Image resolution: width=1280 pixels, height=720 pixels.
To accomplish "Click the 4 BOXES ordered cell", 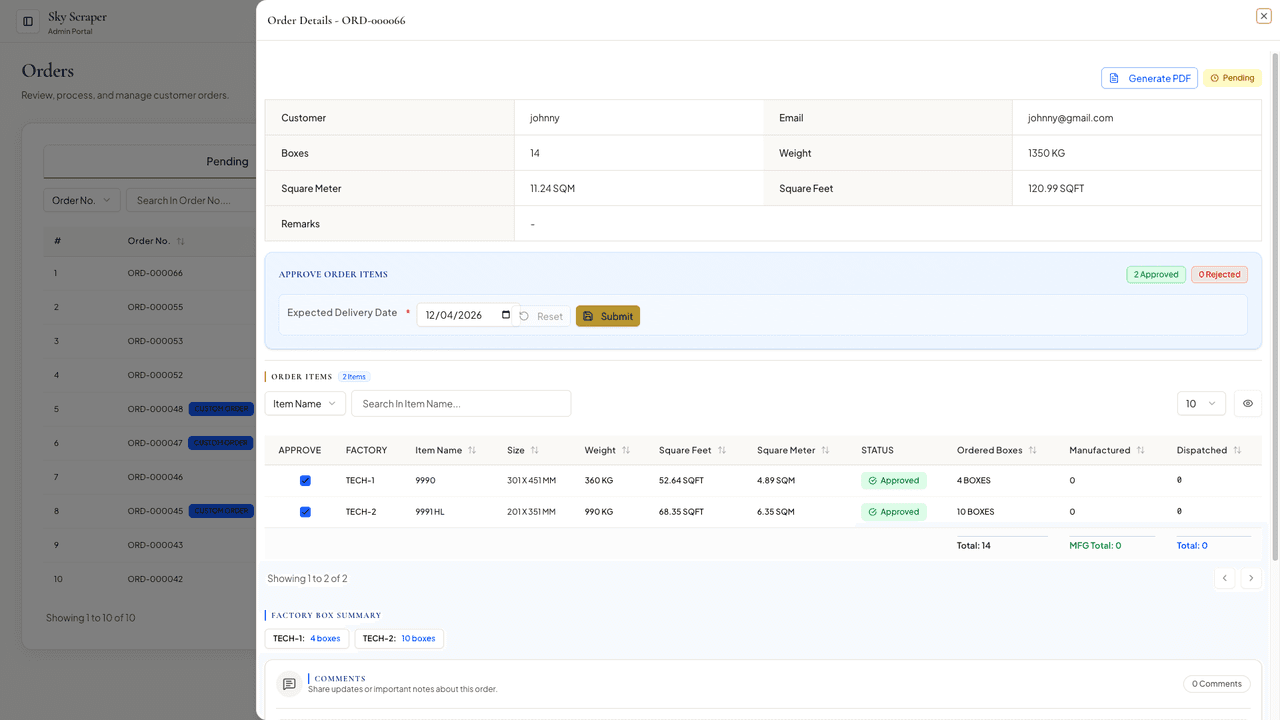I will coord(974,481).
